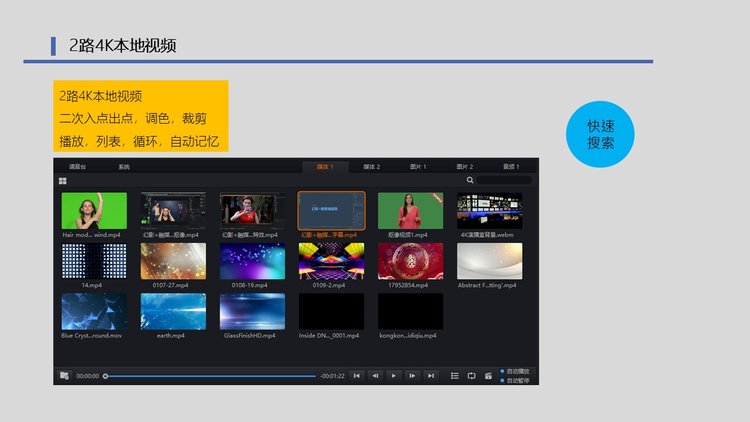Click the 快速搜索 round button
Image resolution: width=750 pixels, height=422 pixels.
tap(600, 134)
